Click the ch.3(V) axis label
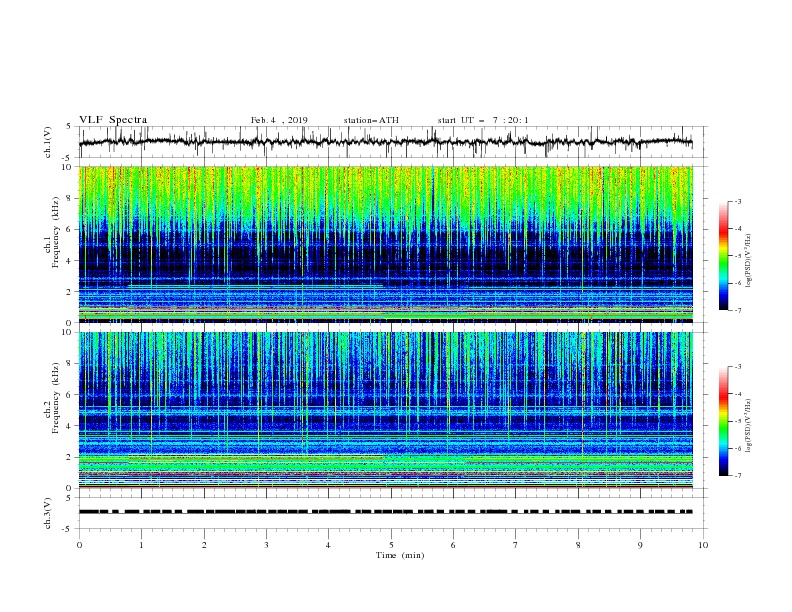 [48, 513]
